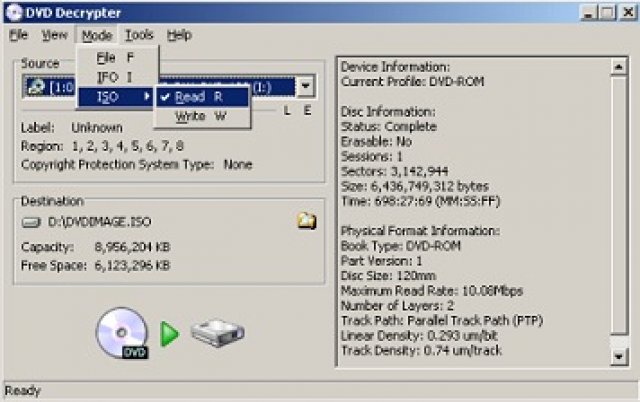Click the DVD Decrypter title bar icon
Viewport: 640px width, 402px height.
pos(14,13)
